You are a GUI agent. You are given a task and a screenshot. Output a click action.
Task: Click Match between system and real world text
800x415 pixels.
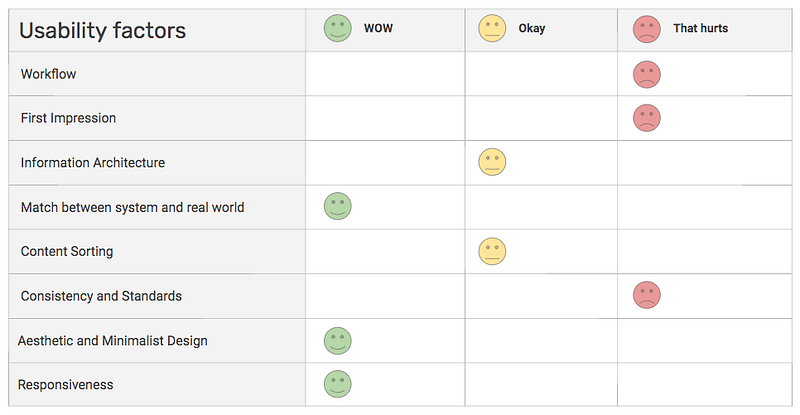coord(132,207)
